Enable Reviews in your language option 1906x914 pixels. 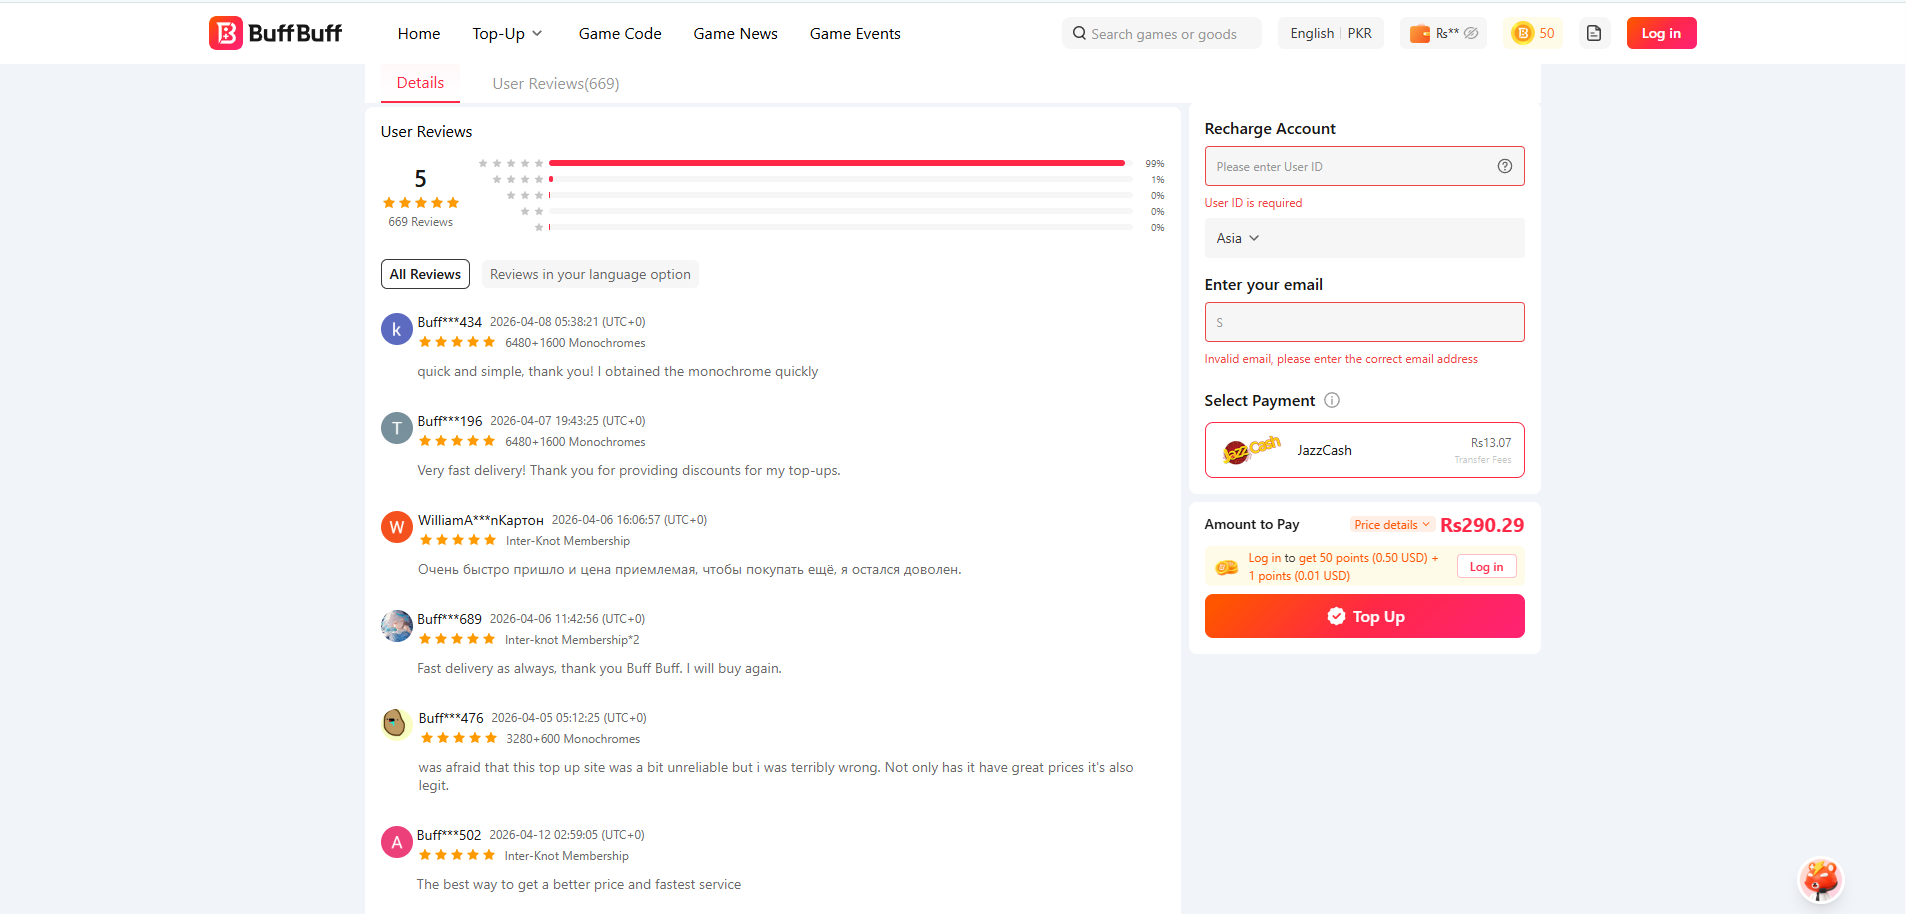coord(590,273)
